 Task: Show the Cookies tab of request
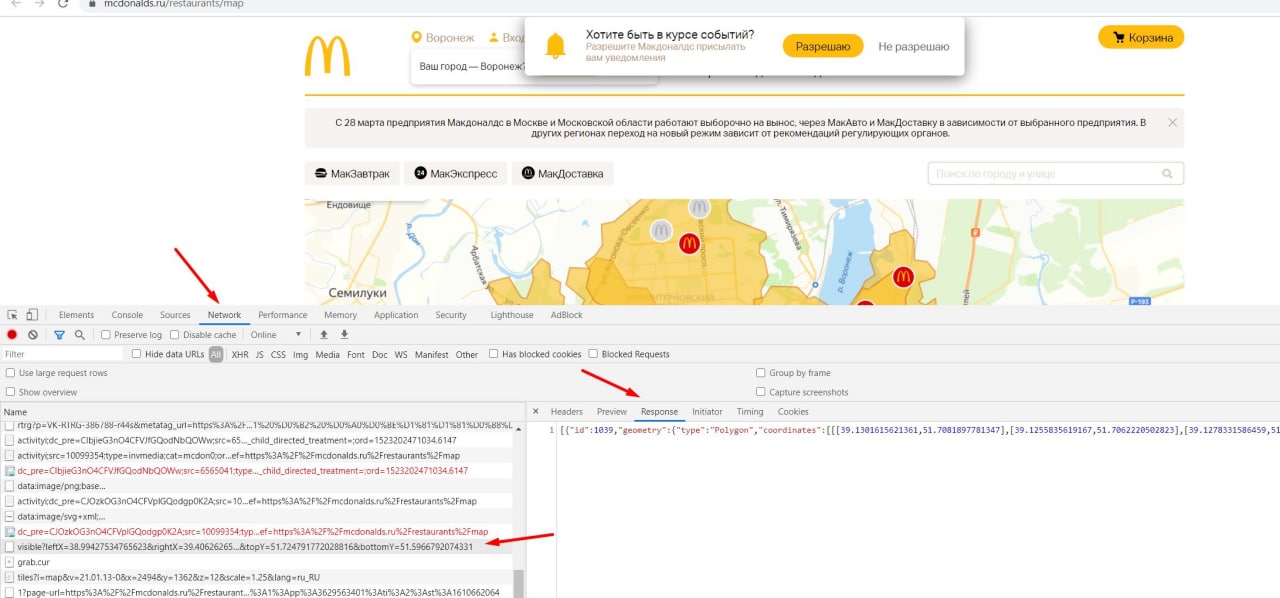click(793, 412)
